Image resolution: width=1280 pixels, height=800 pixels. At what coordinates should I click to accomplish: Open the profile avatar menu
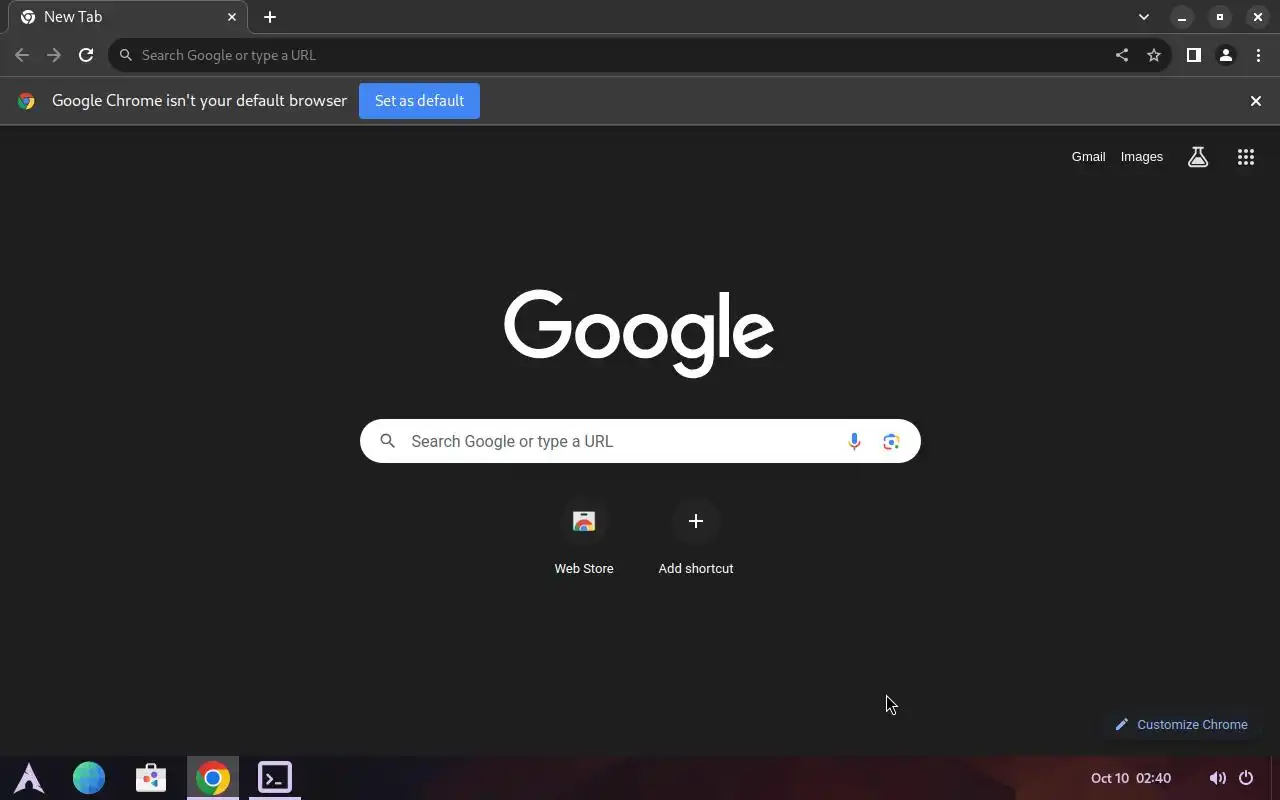(x=1225, y=55)
